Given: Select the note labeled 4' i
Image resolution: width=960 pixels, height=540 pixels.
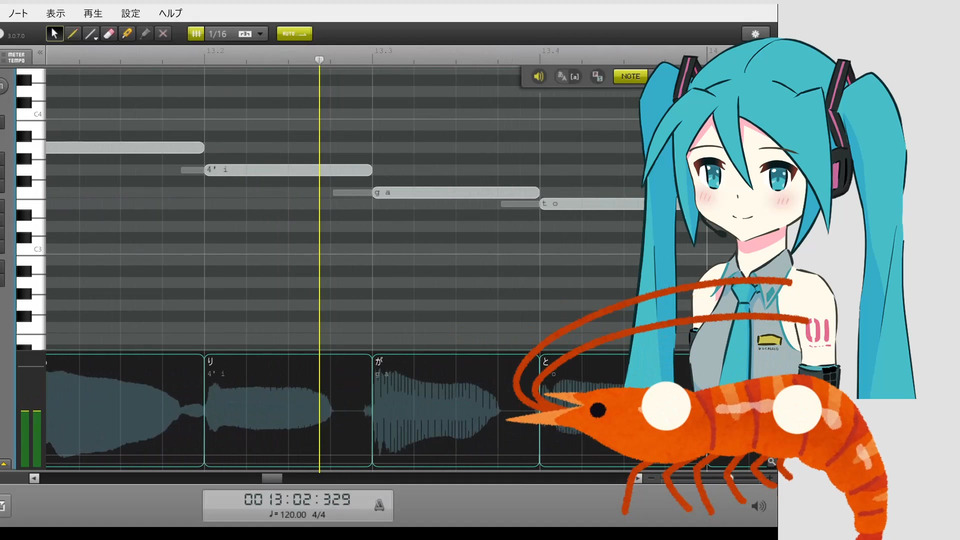Looking at the screenshot, I should tap(288, 170).
